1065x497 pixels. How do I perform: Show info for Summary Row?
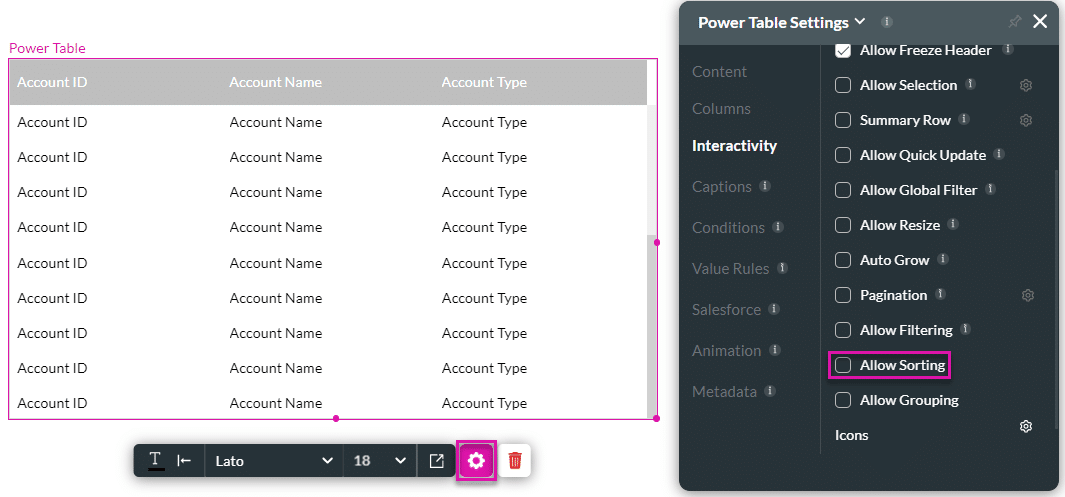point(964,119)
